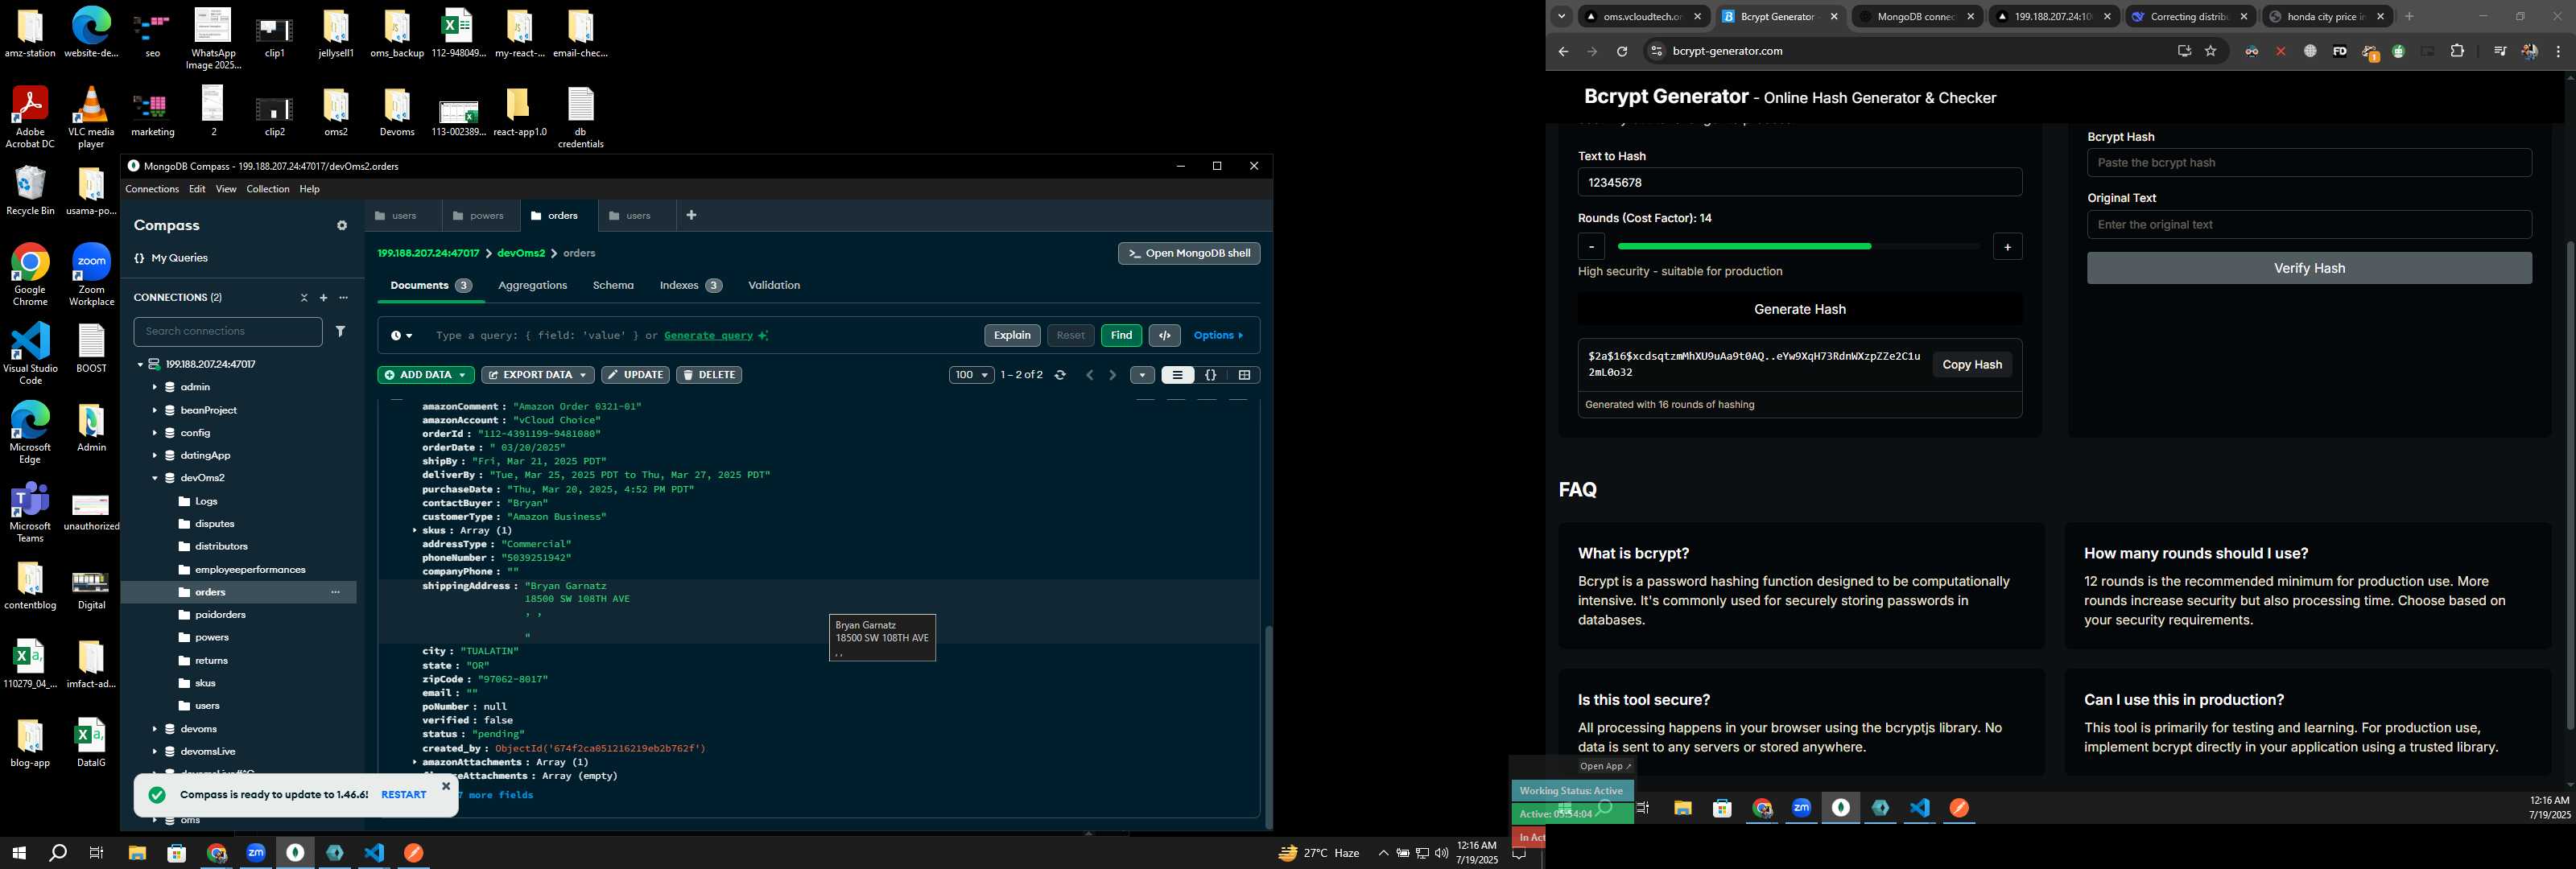Screen dimensions: 2576x869
Task: Collapse all connections icon in sidebar
Action: pos(304,298)
